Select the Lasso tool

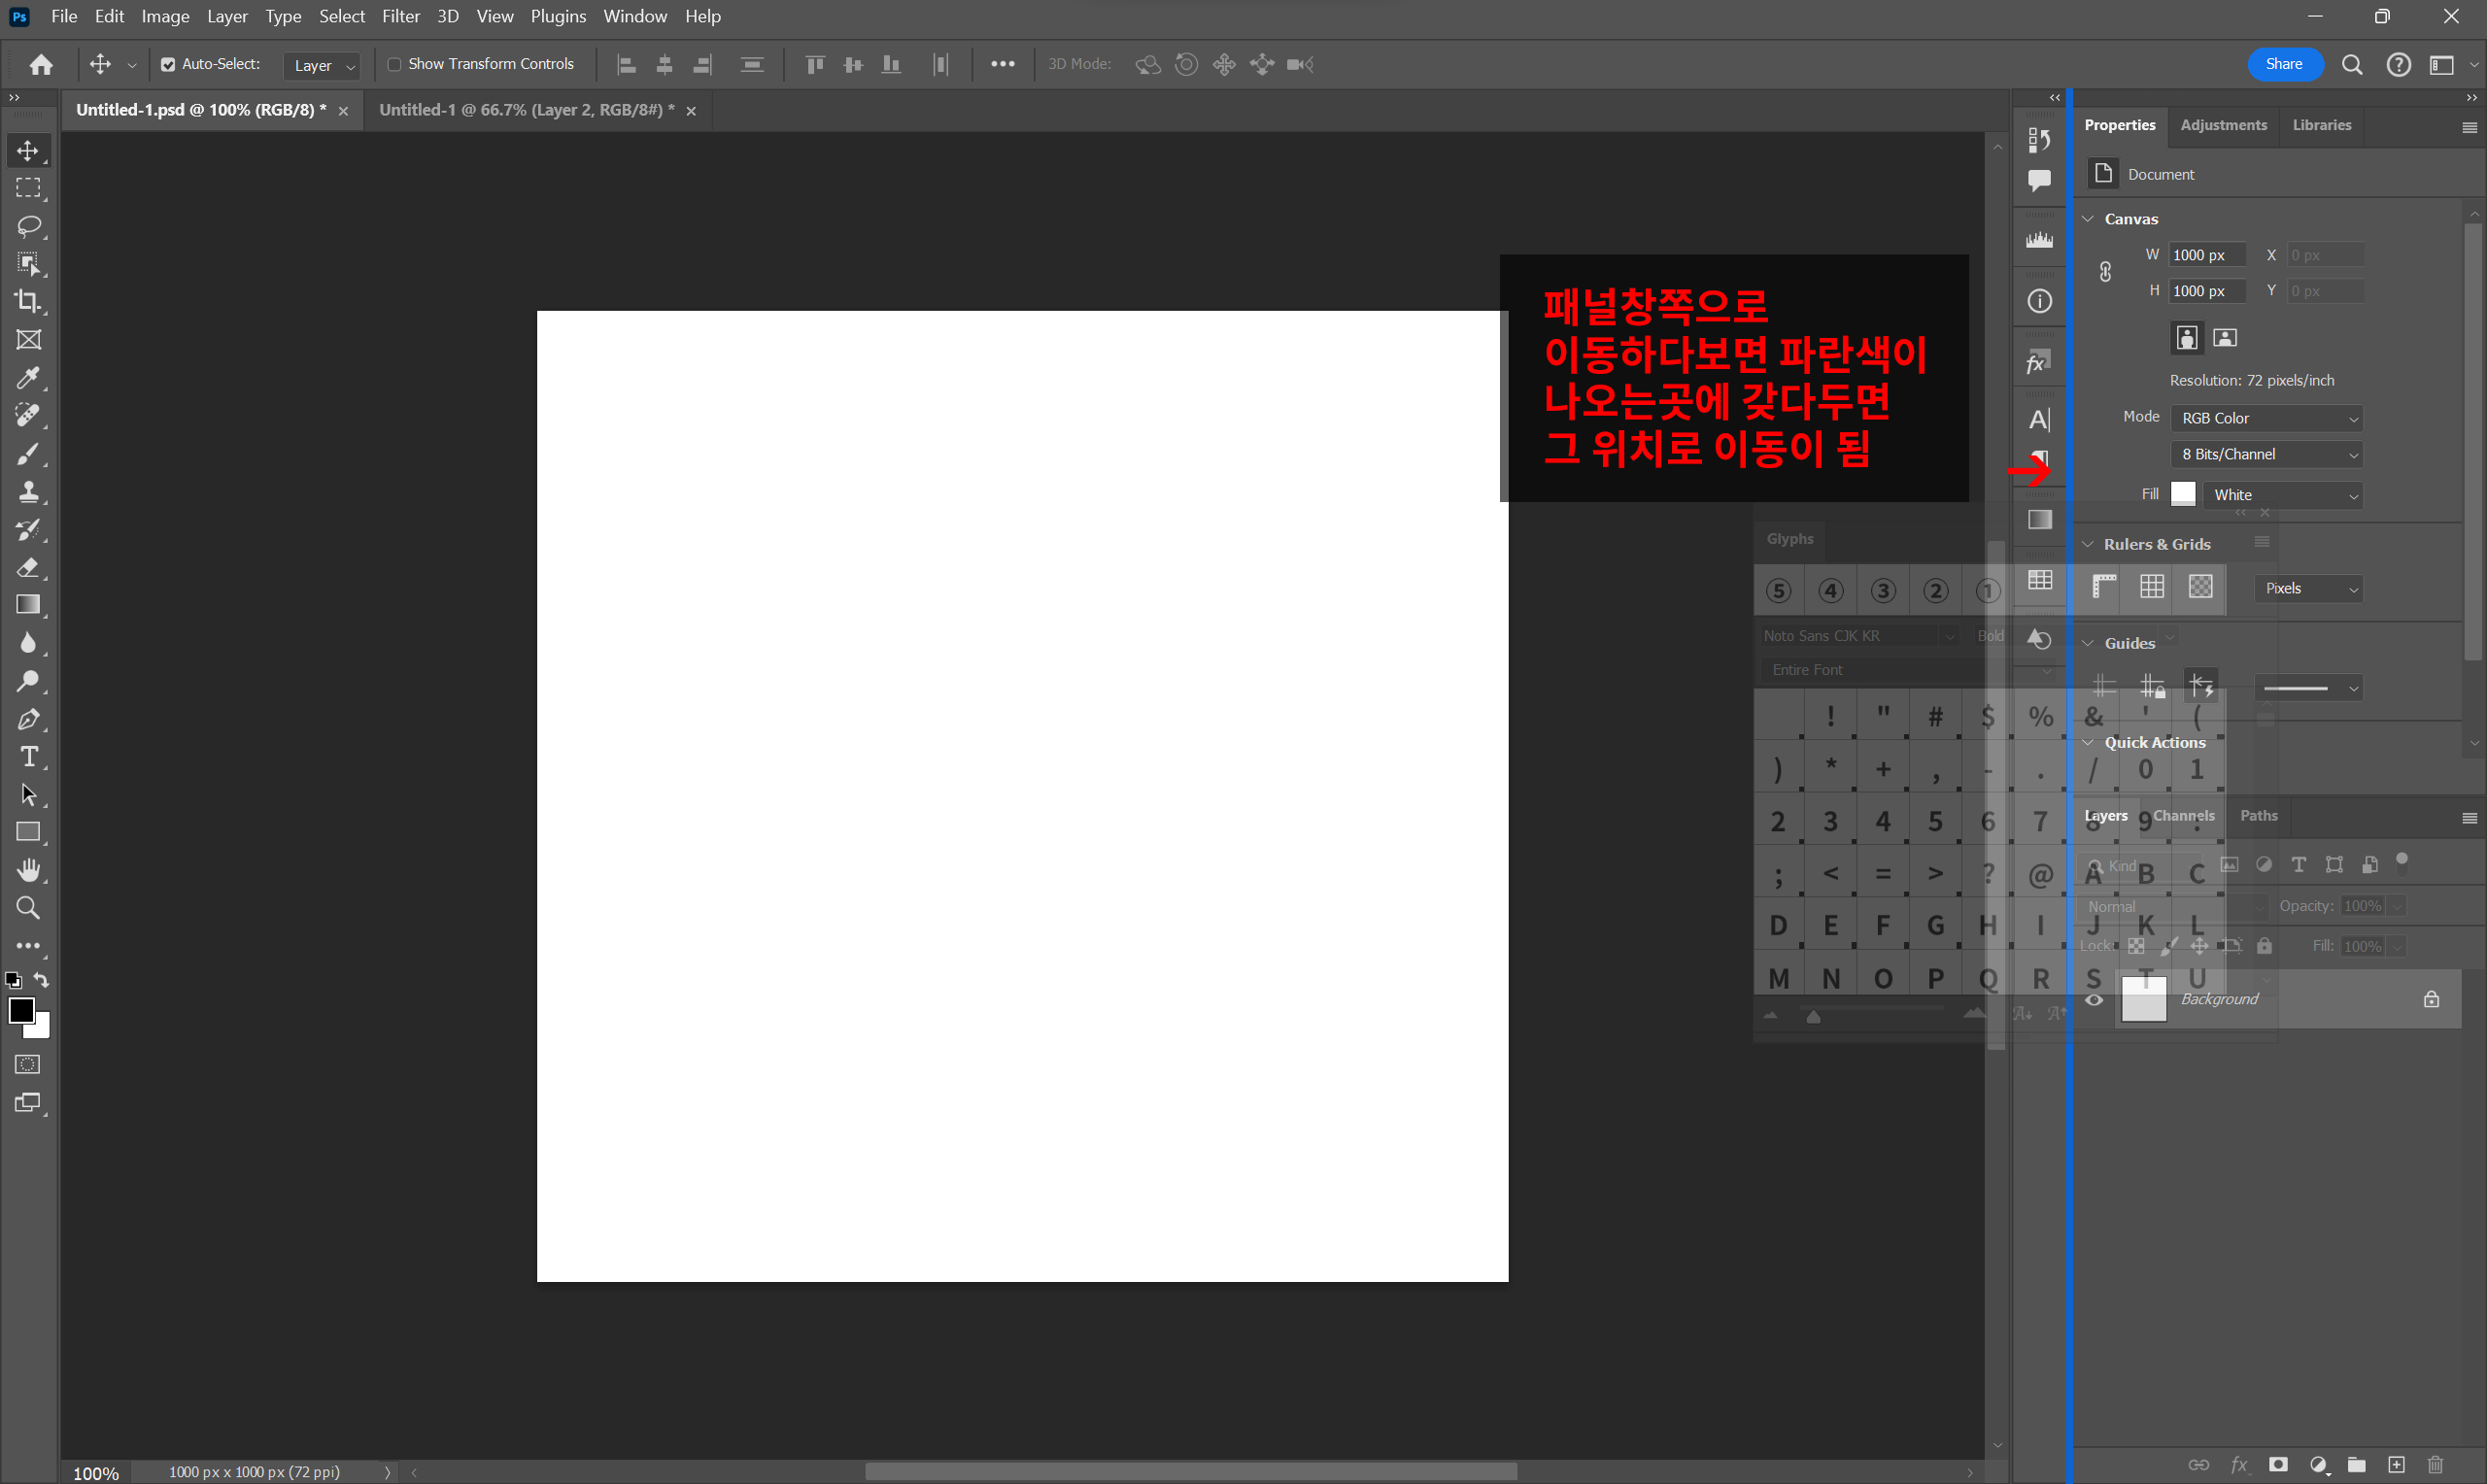(x=28, y=226)
